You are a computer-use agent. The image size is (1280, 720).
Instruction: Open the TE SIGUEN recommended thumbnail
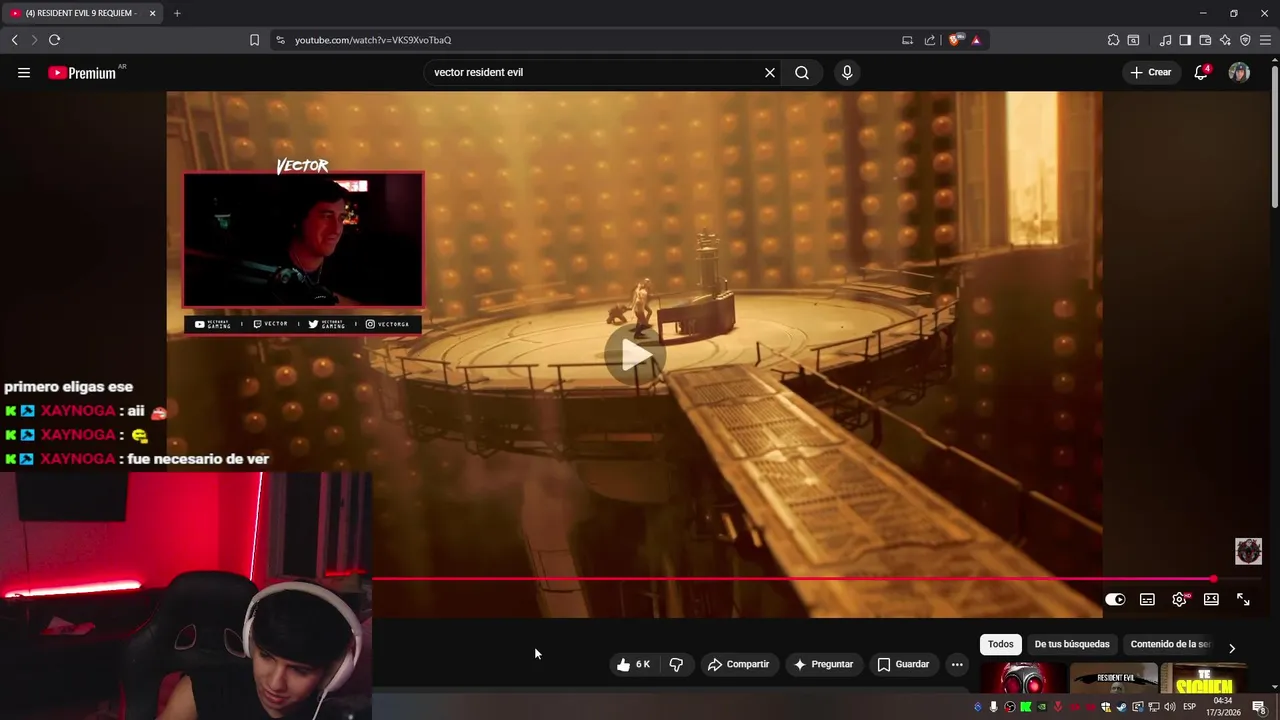point(1204,678)
